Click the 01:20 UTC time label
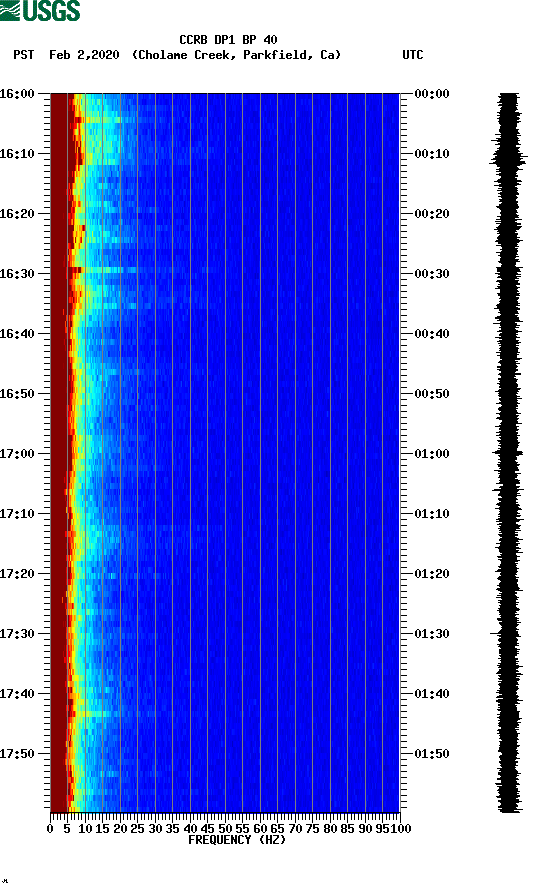The image size is (552, 892). tap(432, 573)
